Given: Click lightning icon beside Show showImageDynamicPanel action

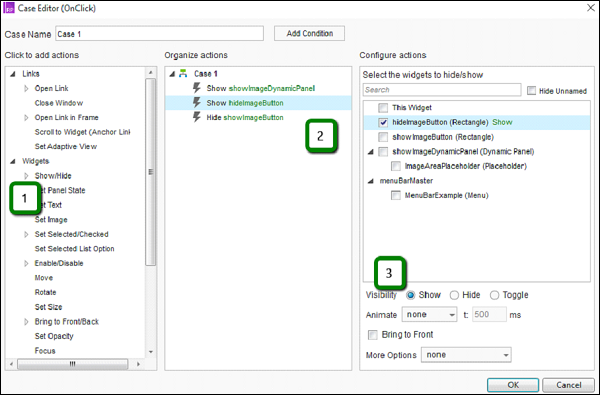Looking at the screenshot, I should pyautogui.click(x=197, y=88).
